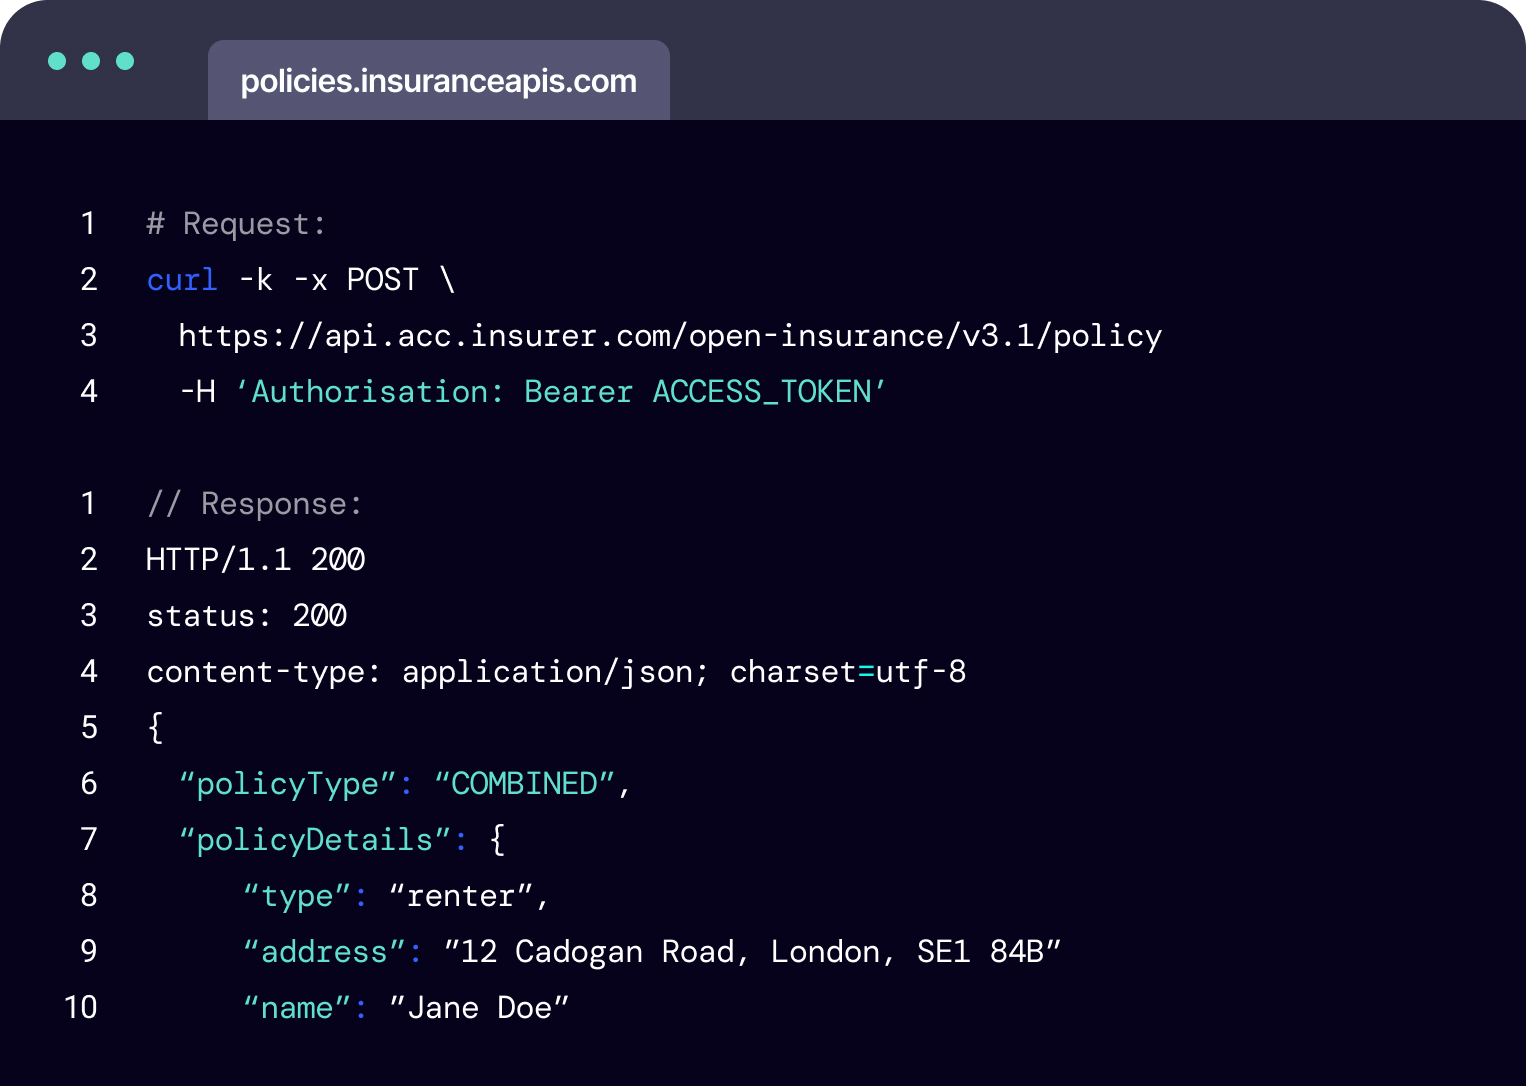Click the 'content-type: application/json' text
This screenshot has height=1086, width=1526.
click(427, 672)
